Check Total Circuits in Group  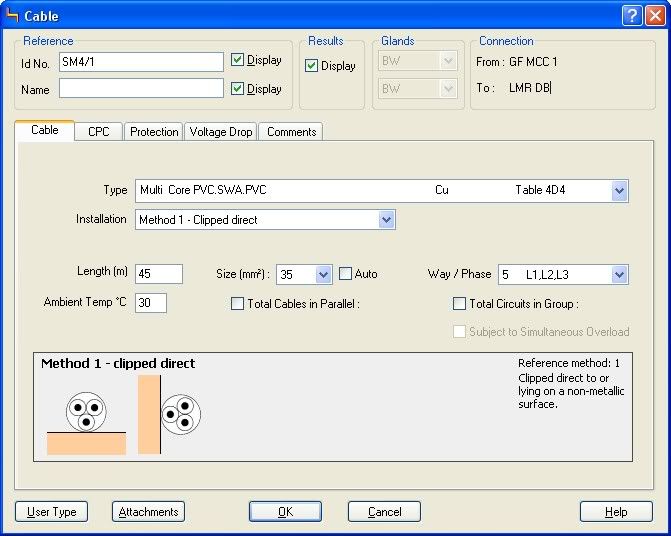click(459, 304)
